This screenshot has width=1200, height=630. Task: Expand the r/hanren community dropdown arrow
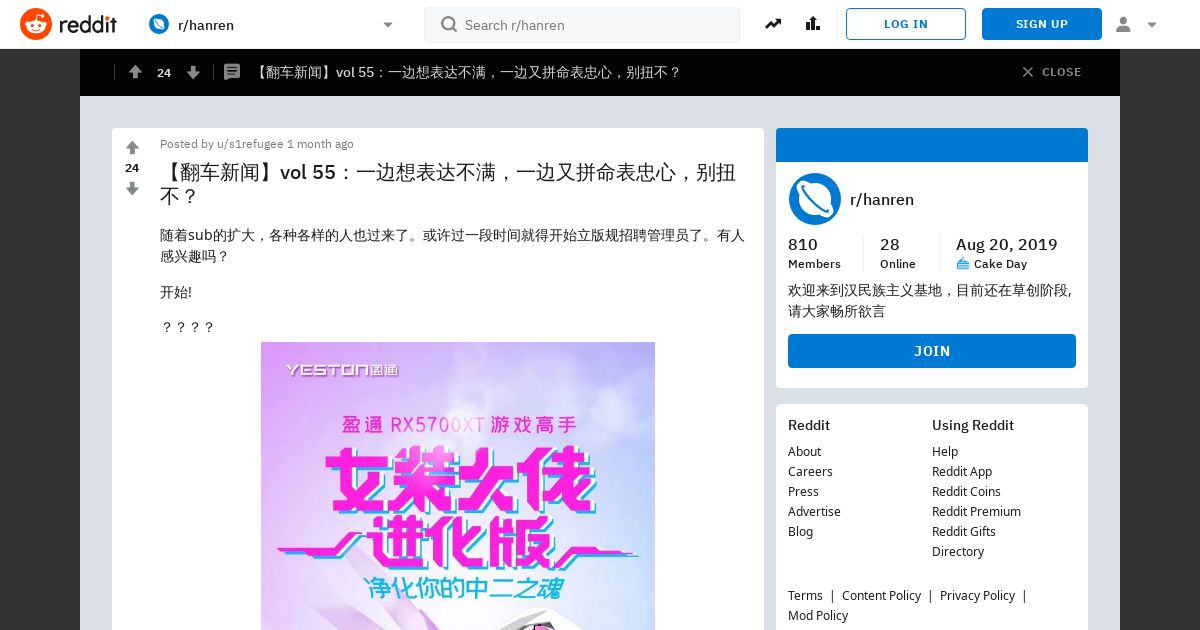pos(388,25)
